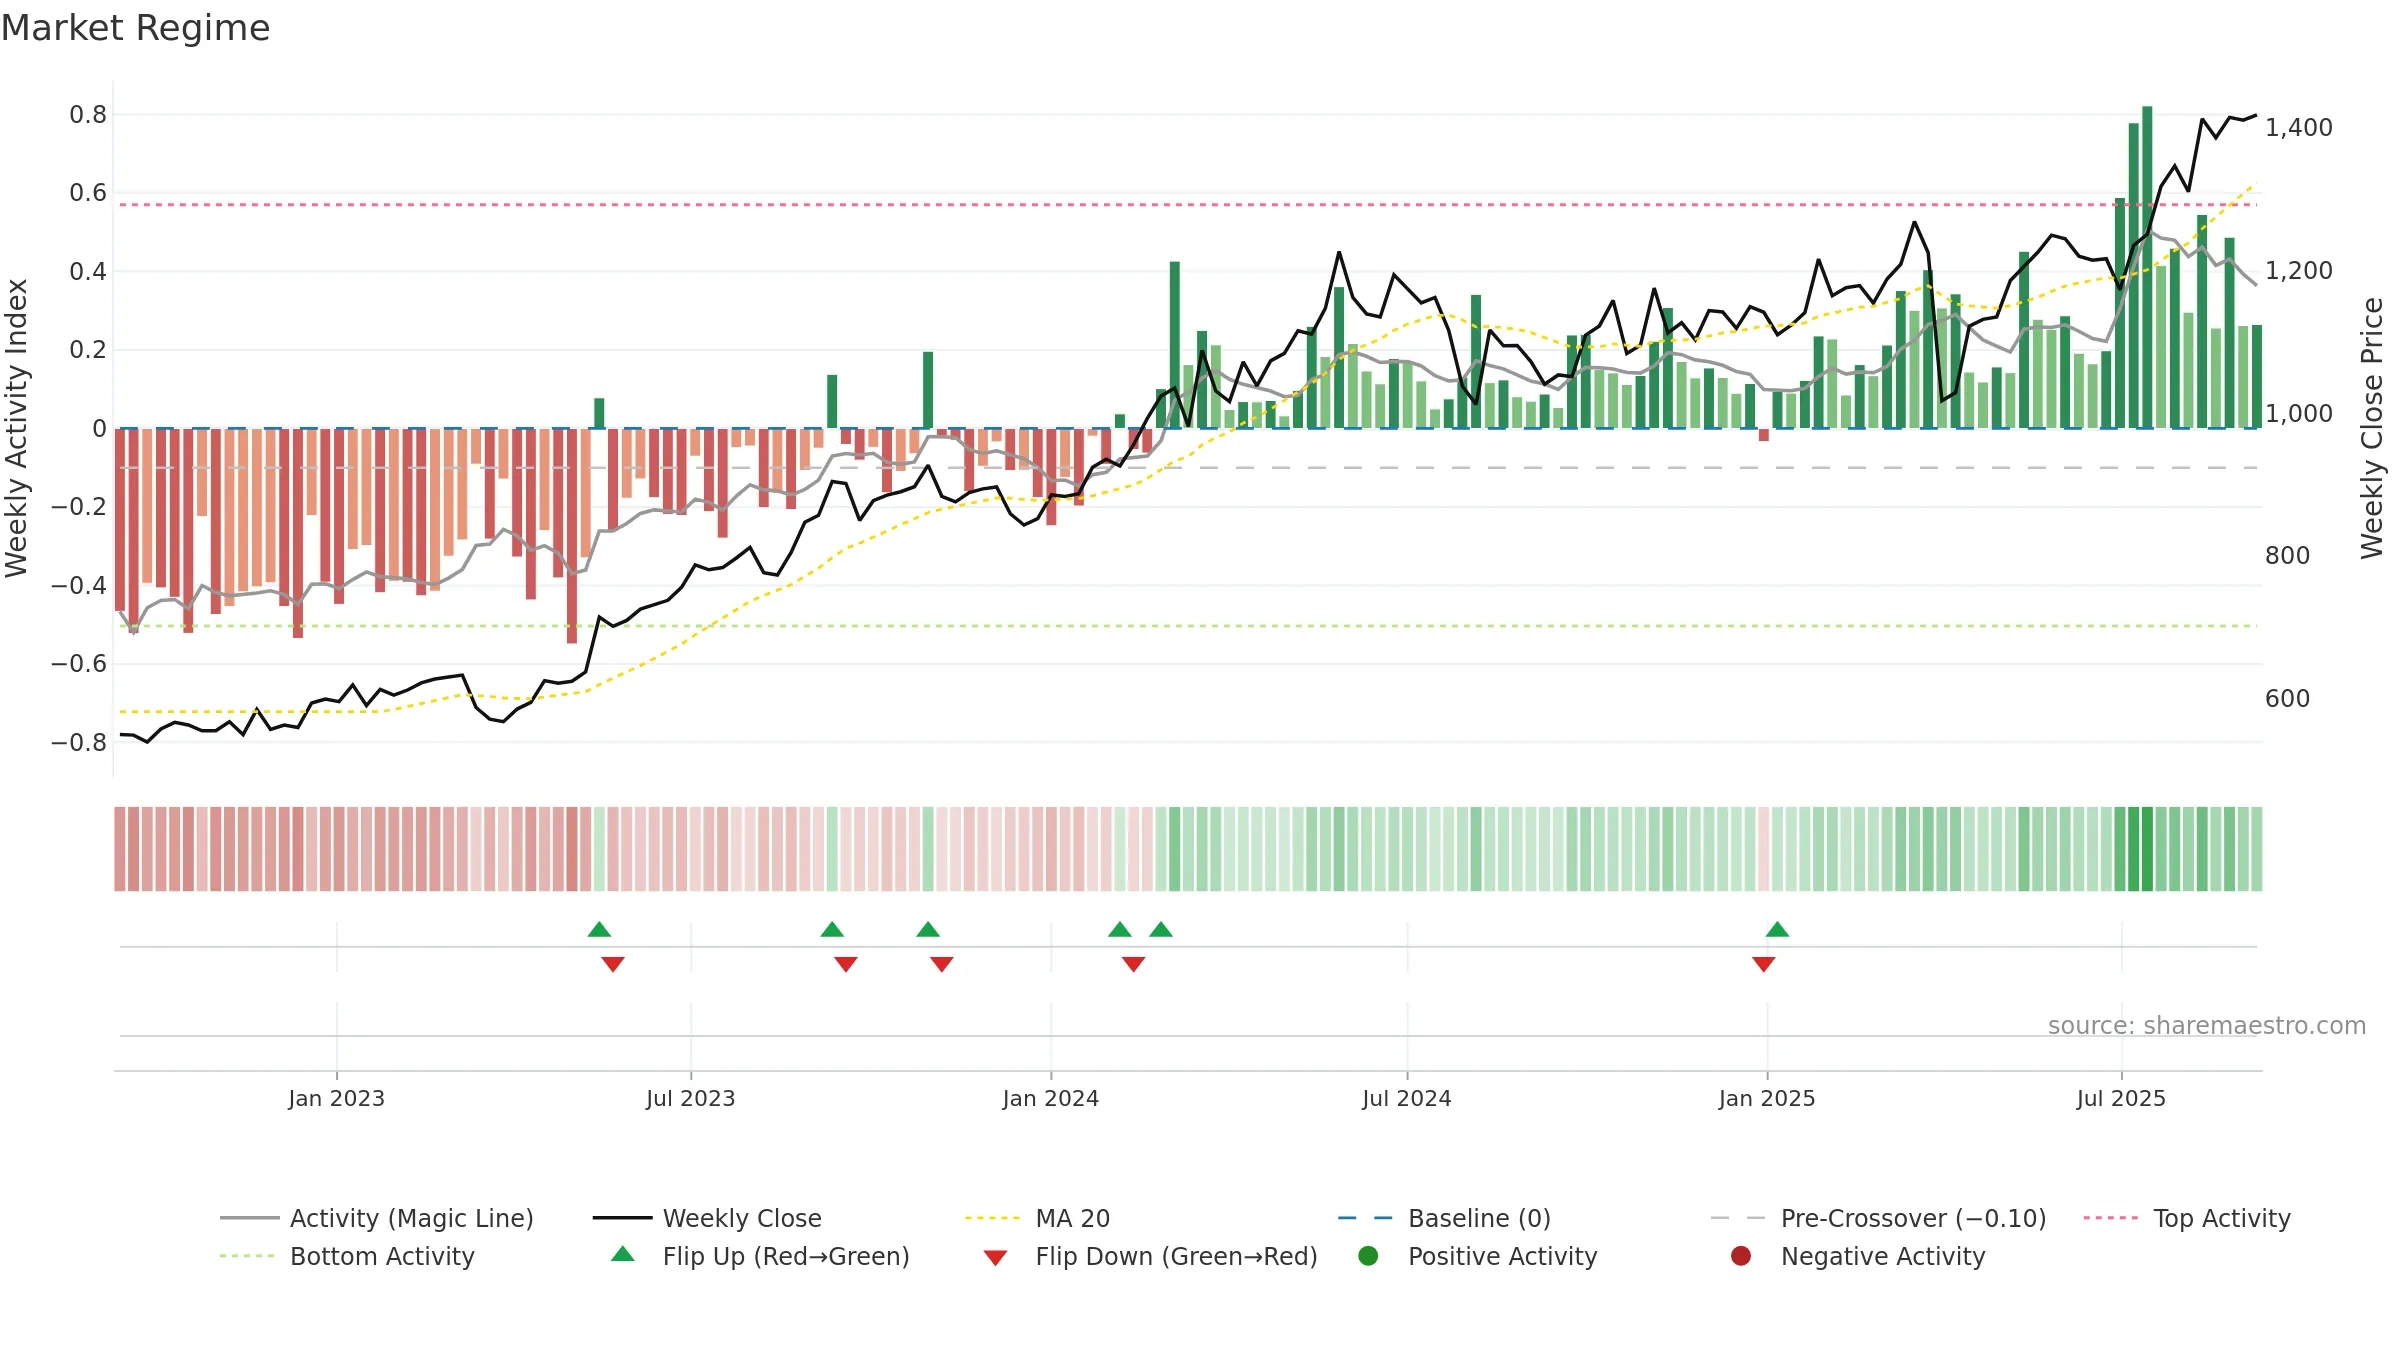Click the −0.2 tick on the left axis
The image size is (2400, 1350).
click(79, 507)
